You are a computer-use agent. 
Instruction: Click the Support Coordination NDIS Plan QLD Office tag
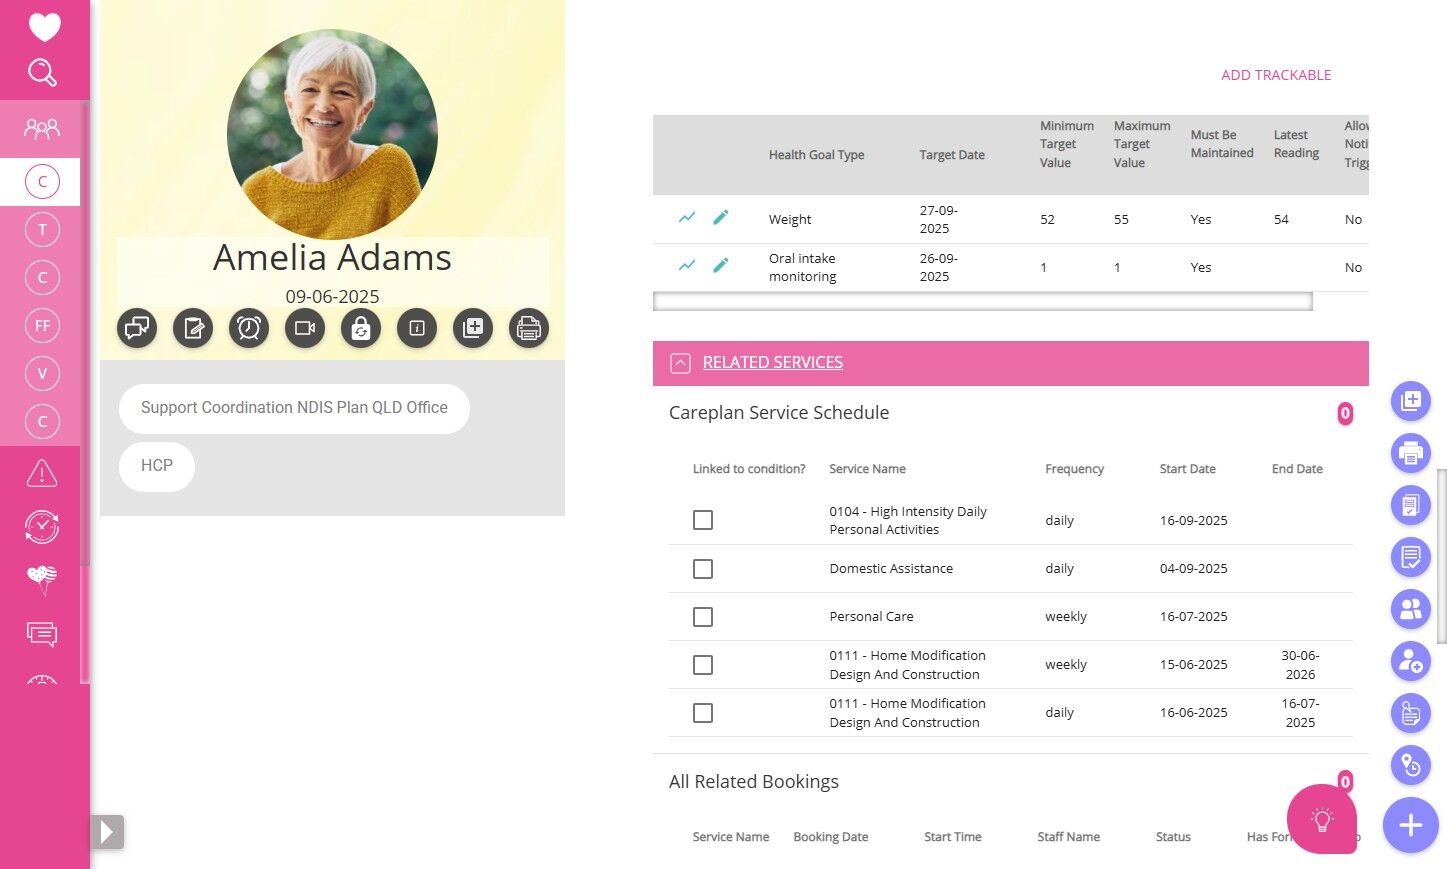(294, 408)
